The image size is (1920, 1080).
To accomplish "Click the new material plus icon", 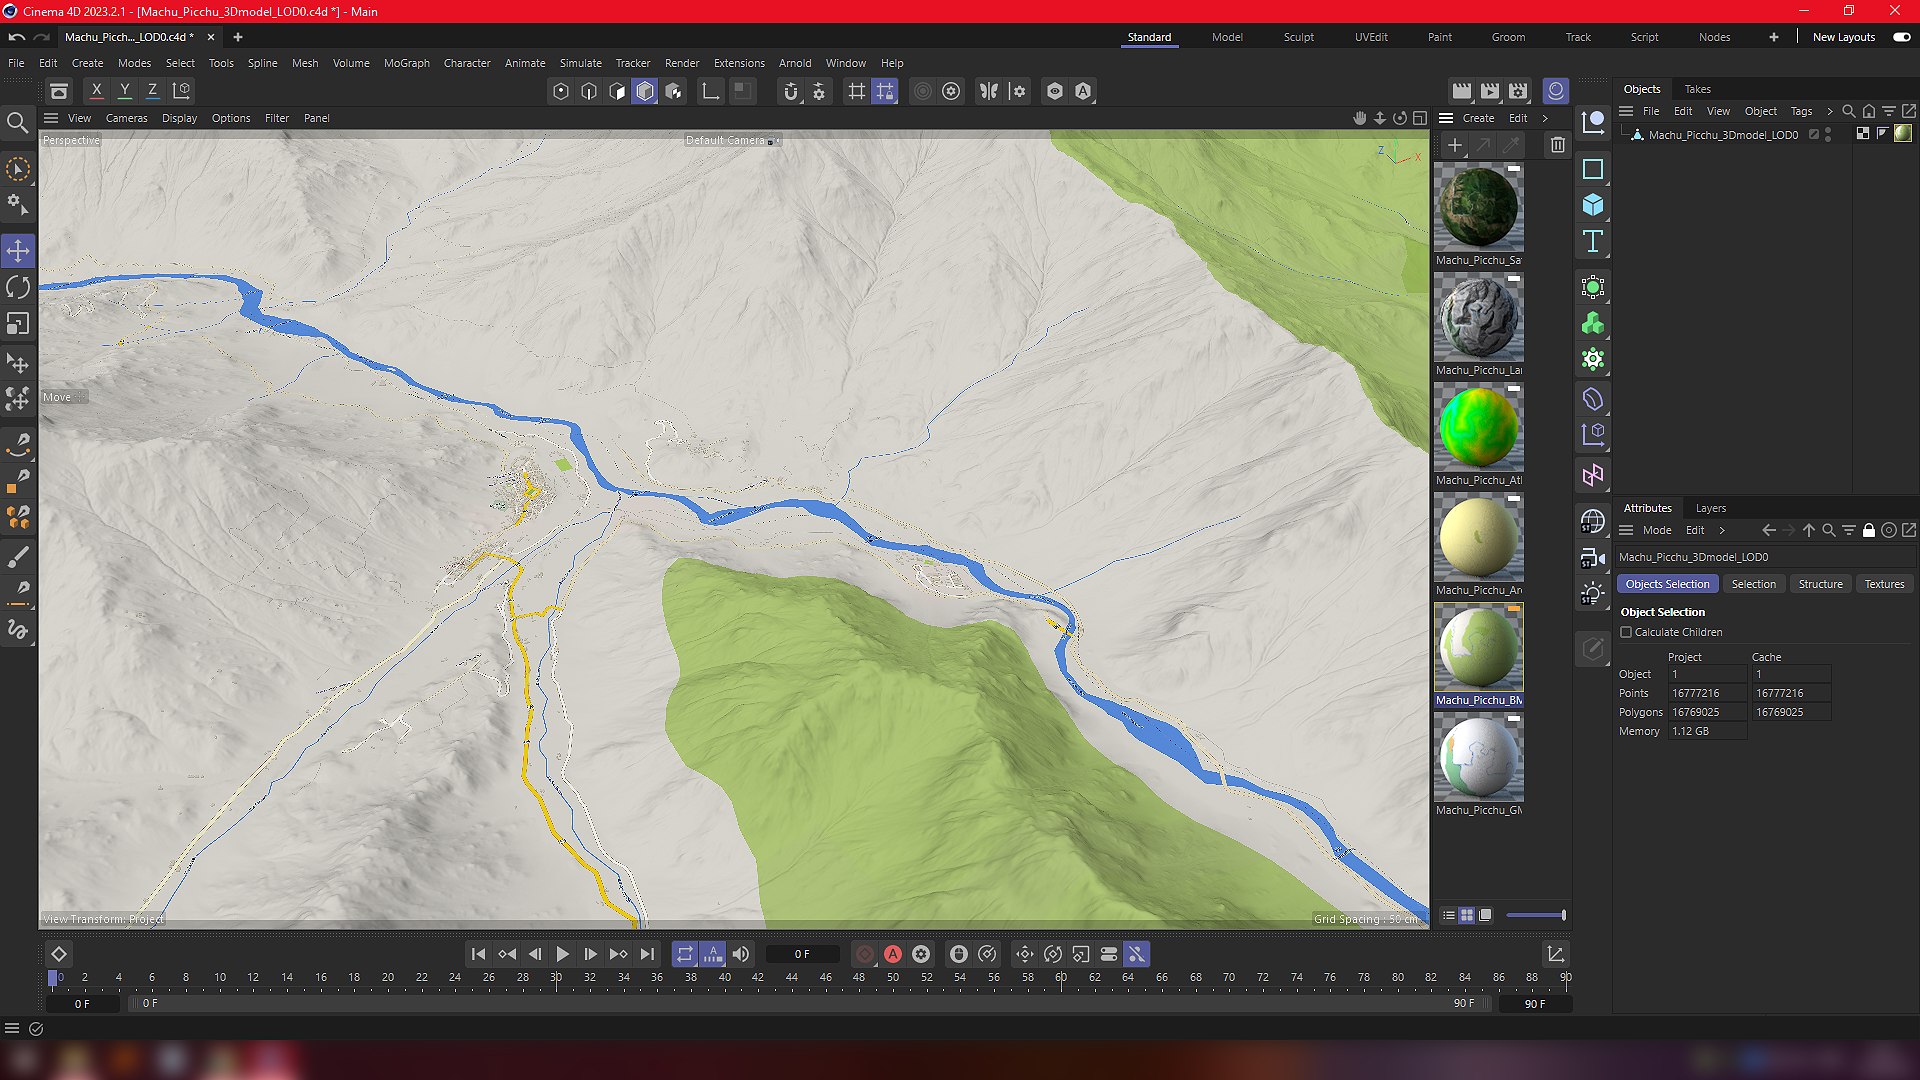I will coord(1455,145).
